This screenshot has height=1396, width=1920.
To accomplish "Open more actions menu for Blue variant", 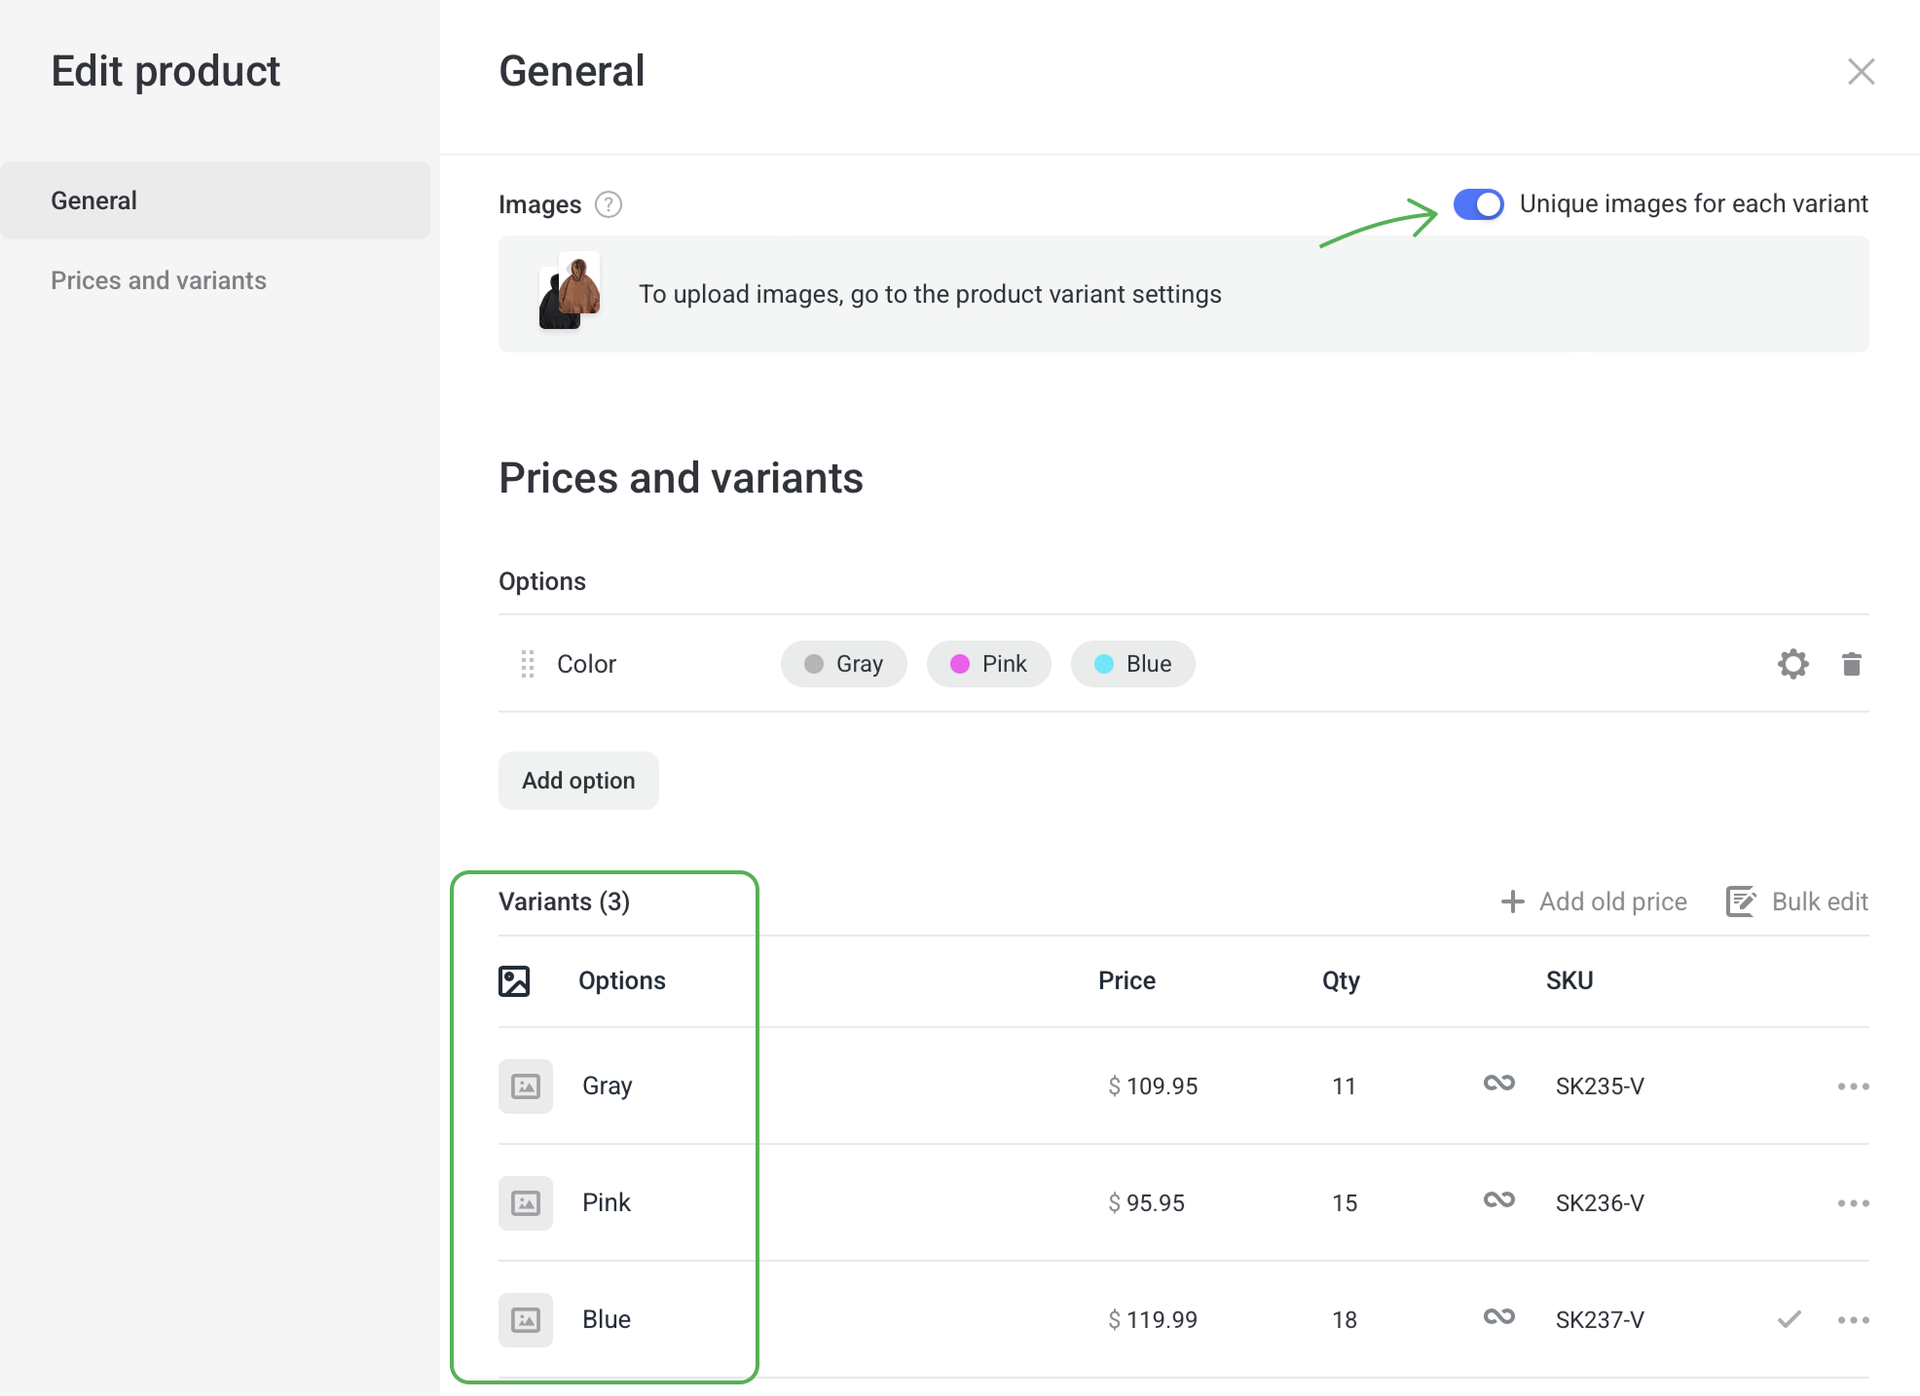I will click(x=1853, y=1321).
